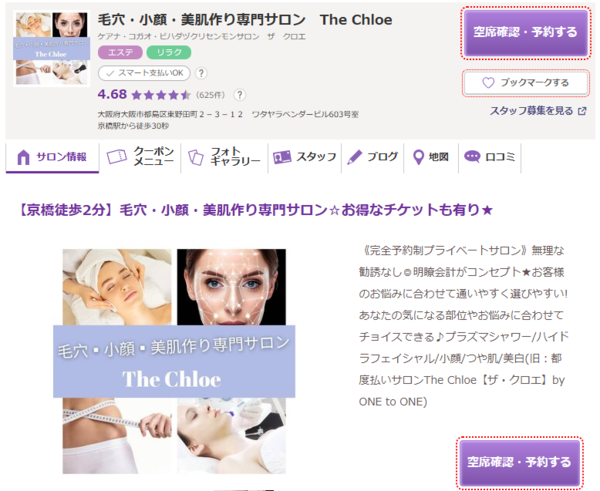Click the photo gallery cards icon
This screenshot has height=491, width=600.
(196, 157)
